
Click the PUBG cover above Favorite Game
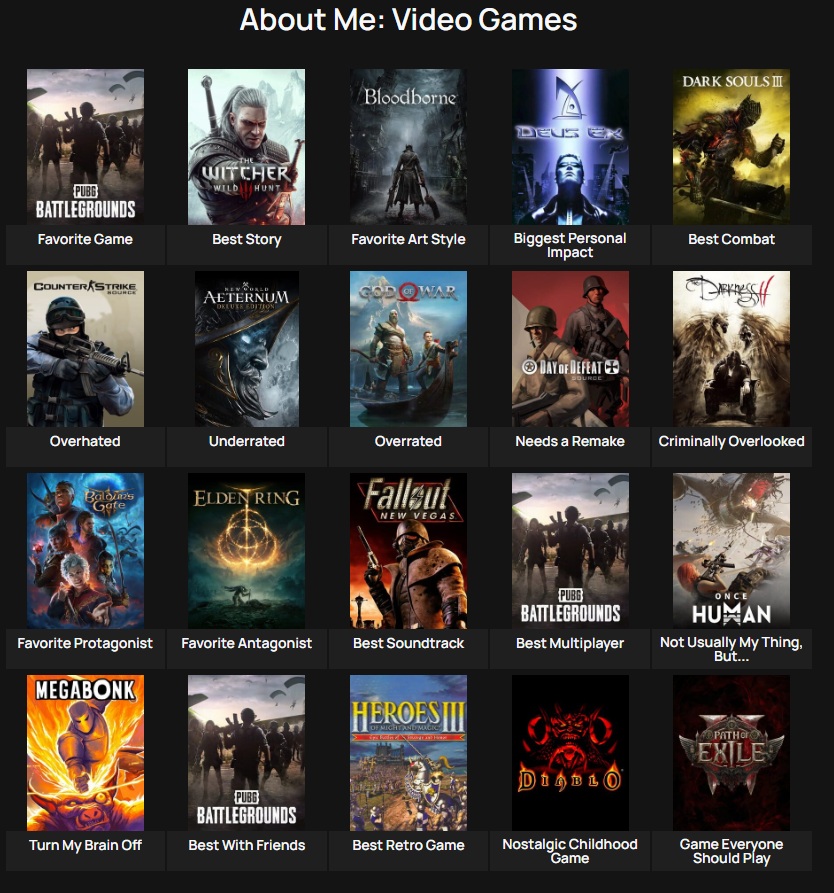click(x=85, y=147)
